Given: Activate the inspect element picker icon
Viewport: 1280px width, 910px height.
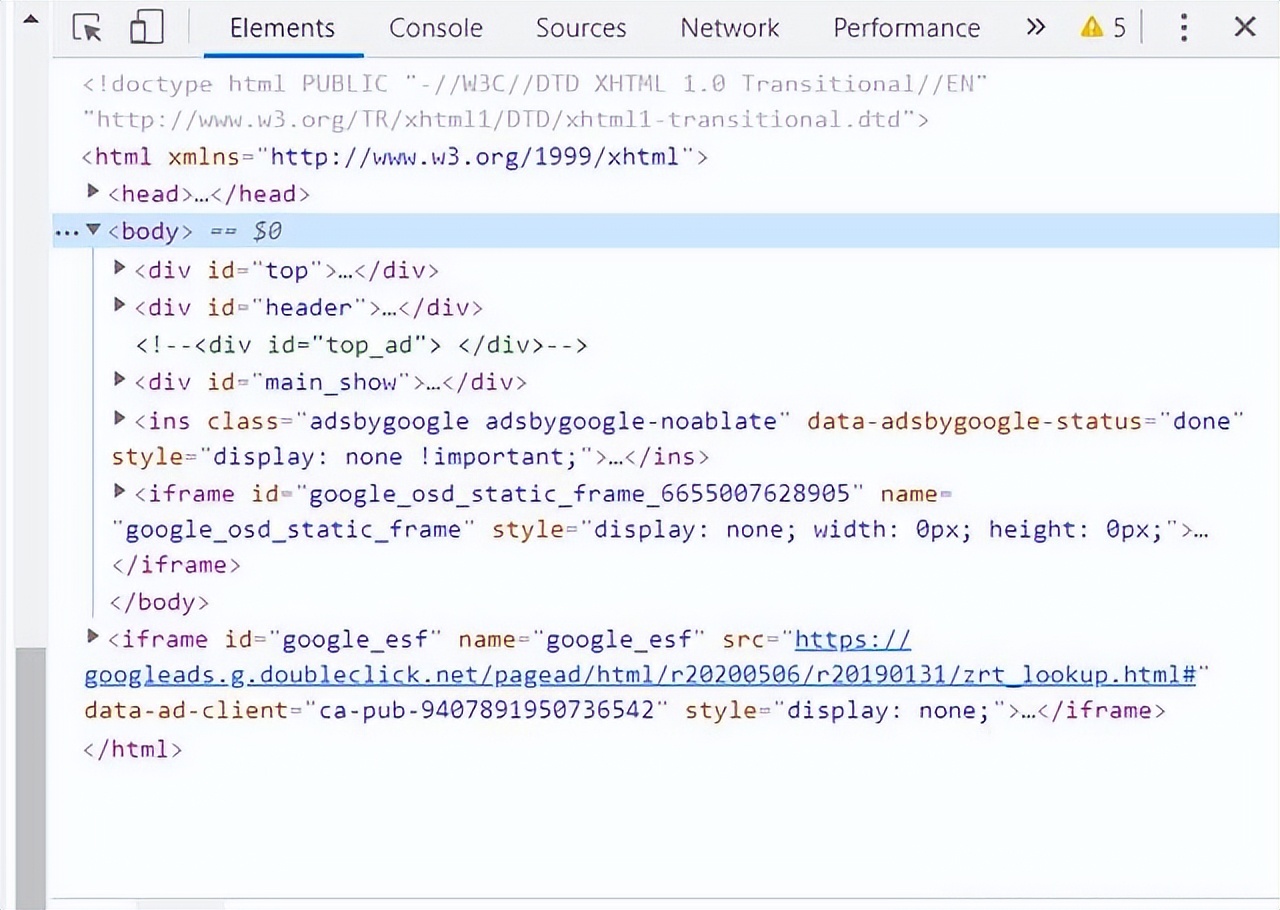Looking at the screenshot, I should [x=88, y=28].
